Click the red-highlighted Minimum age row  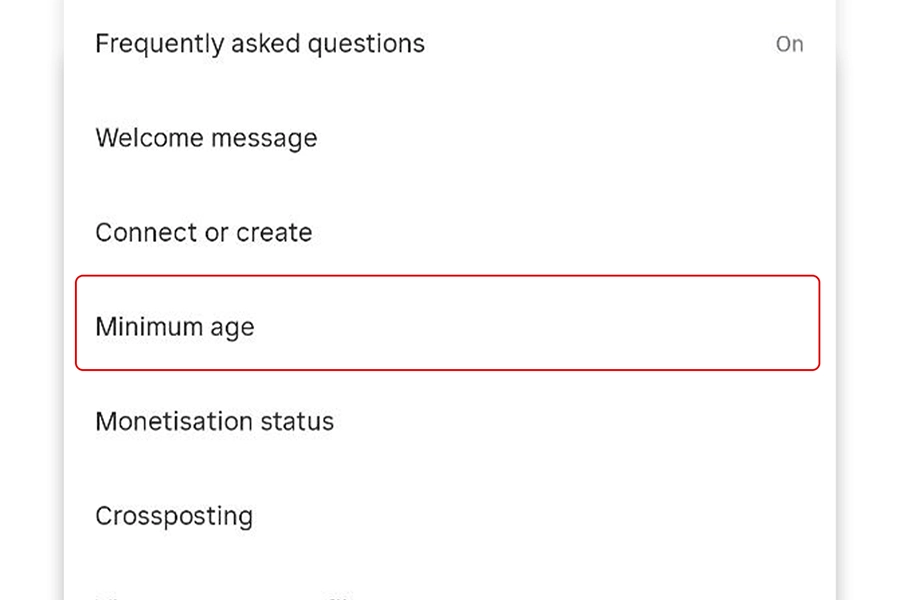click(x=447, y=323)
